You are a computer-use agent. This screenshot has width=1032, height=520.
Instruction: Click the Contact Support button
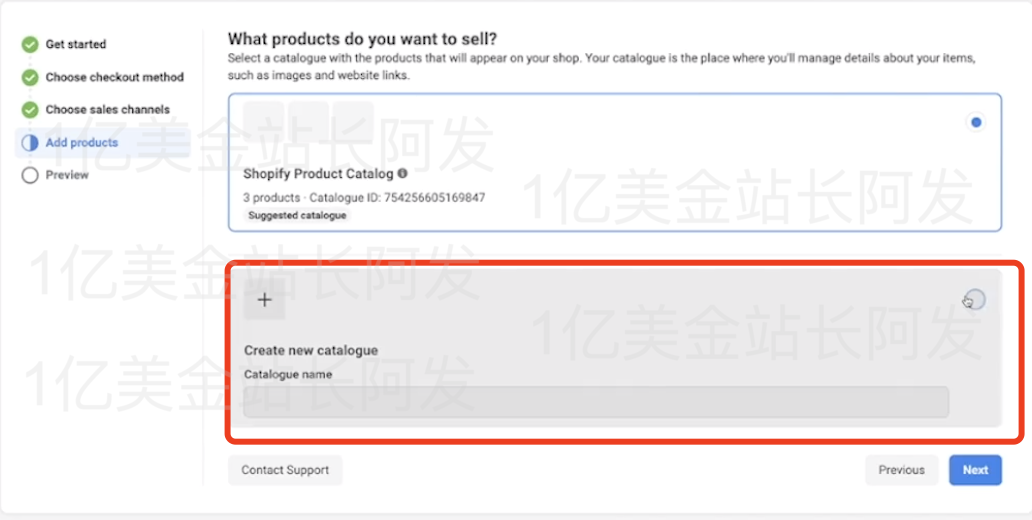[x=285, y=470]
